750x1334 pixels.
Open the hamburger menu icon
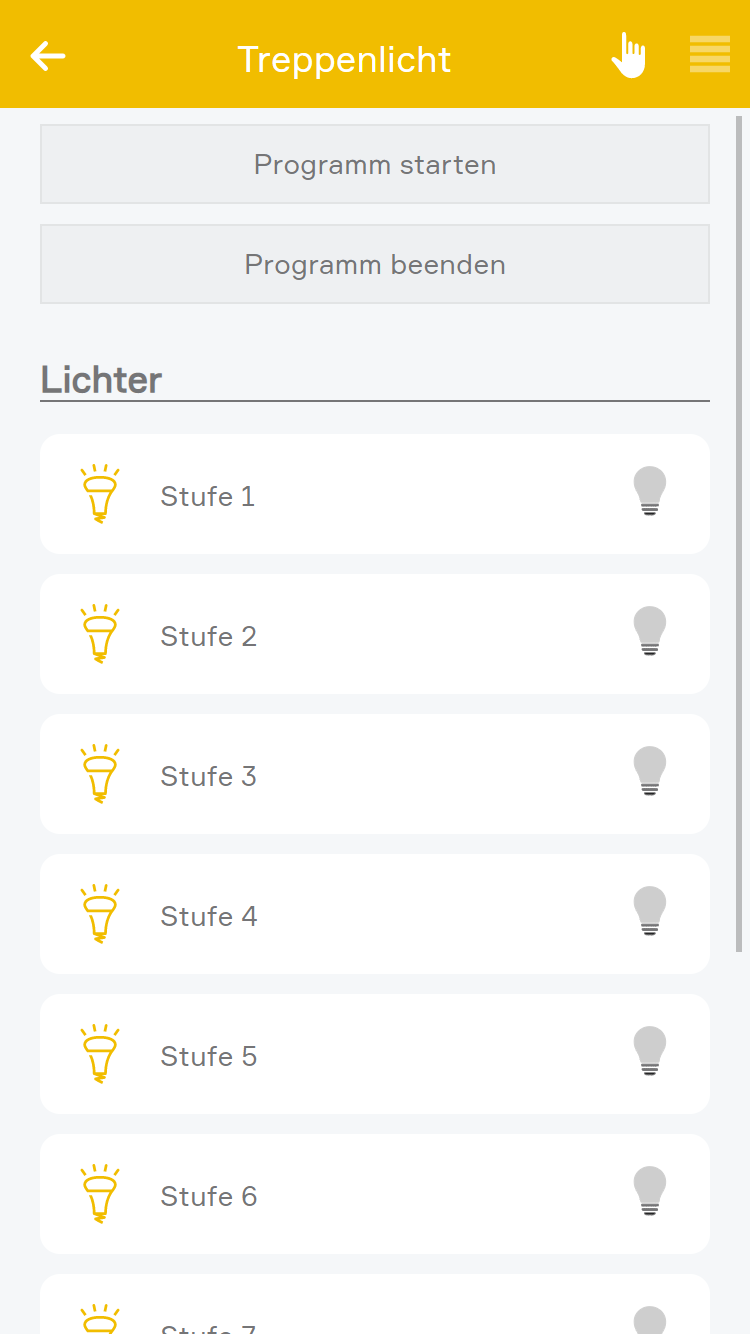click(x=710, y=55)
